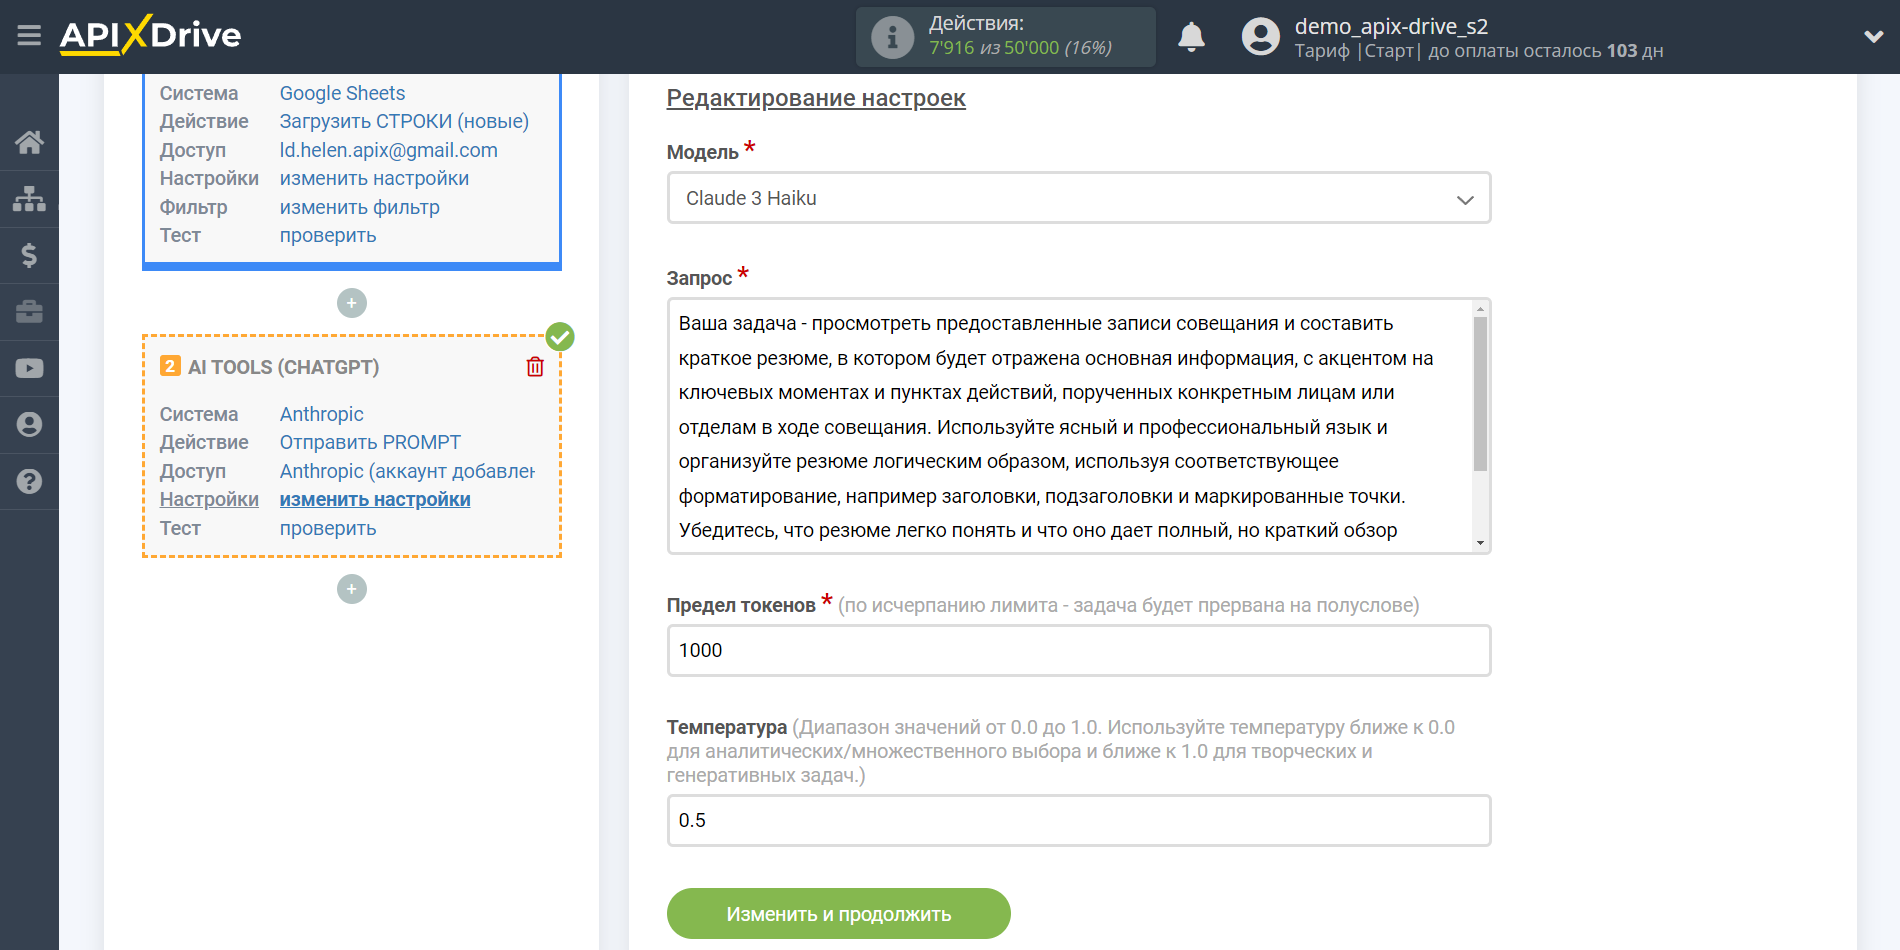The height and width of the screenshot is (950, 1900).
Task: Open the connections sitemap icon
Action: pos(29,199)
